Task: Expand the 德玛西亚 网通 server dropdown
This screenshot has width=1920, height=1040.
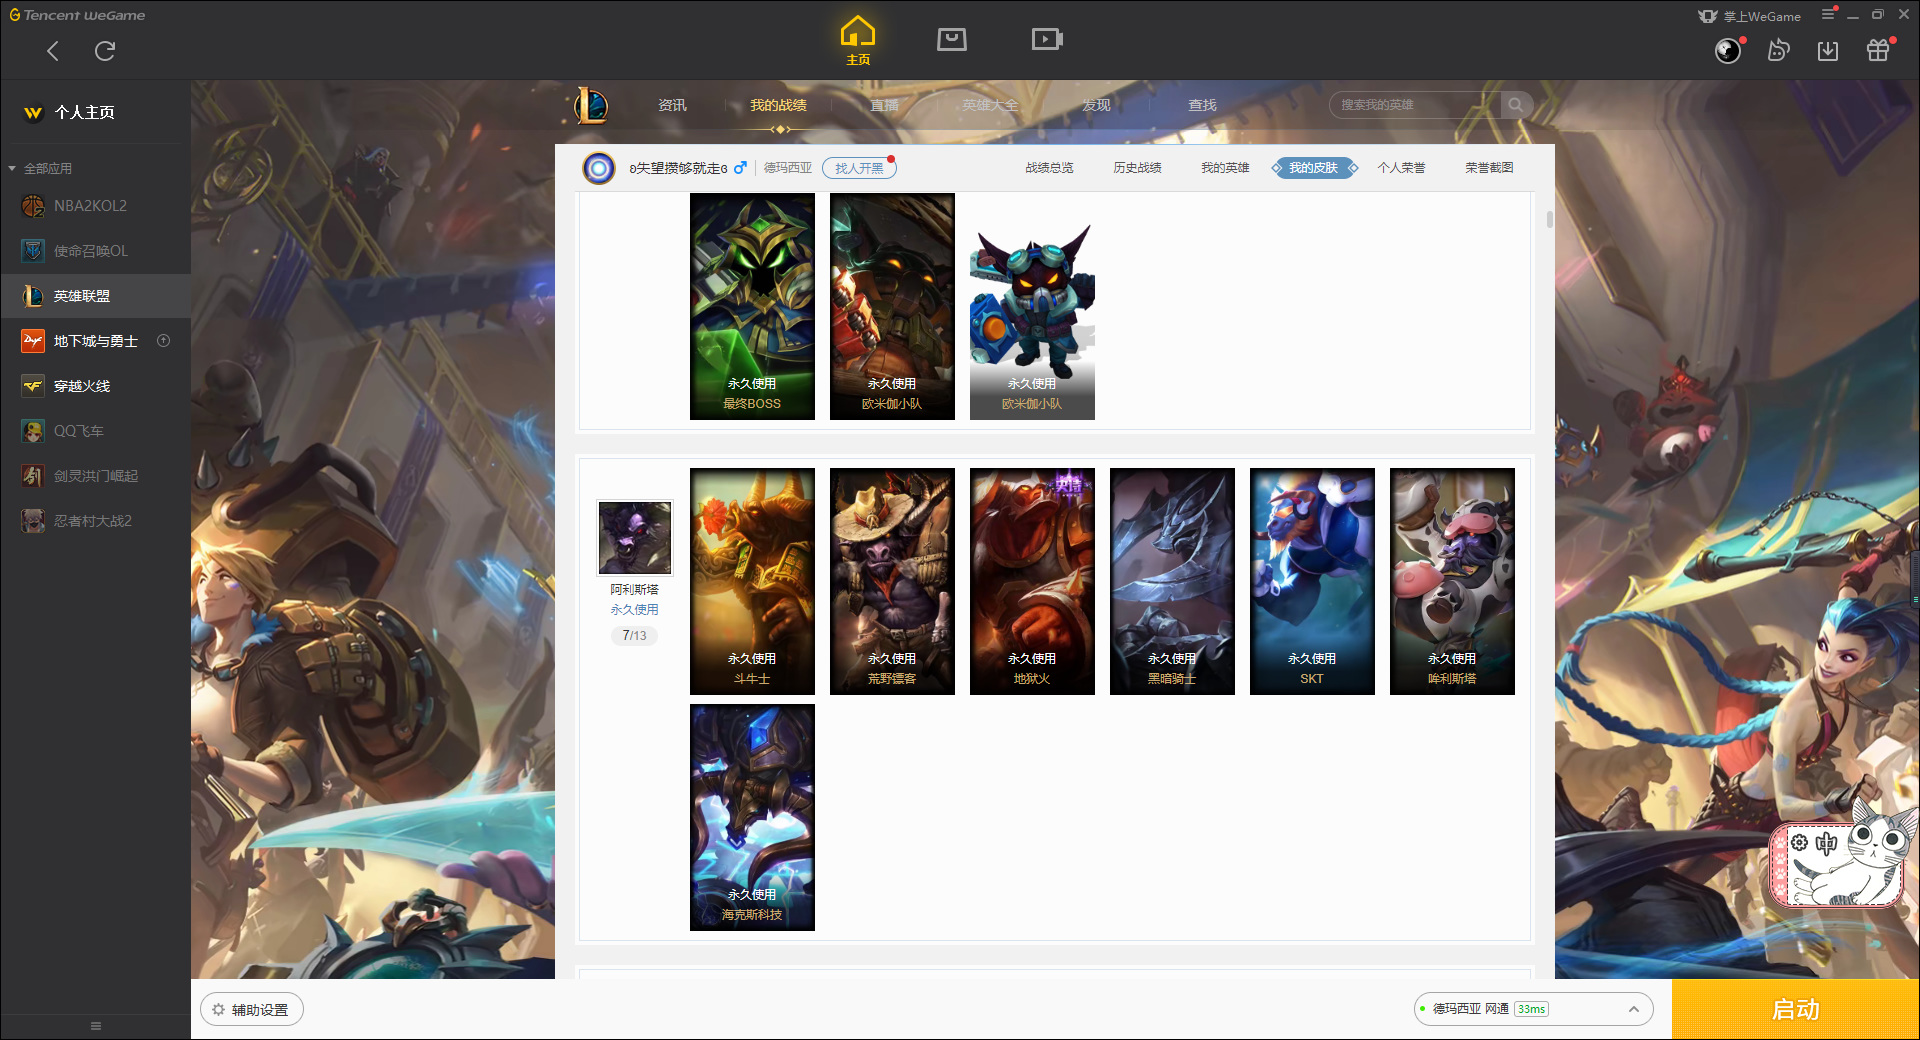Action: 1533,1009
